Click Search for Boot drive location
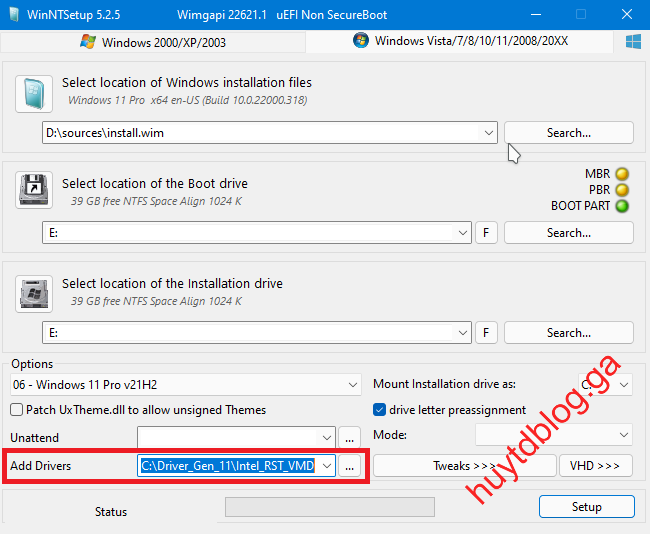Viewport: 650px width, 534px height. click(568, 233)
